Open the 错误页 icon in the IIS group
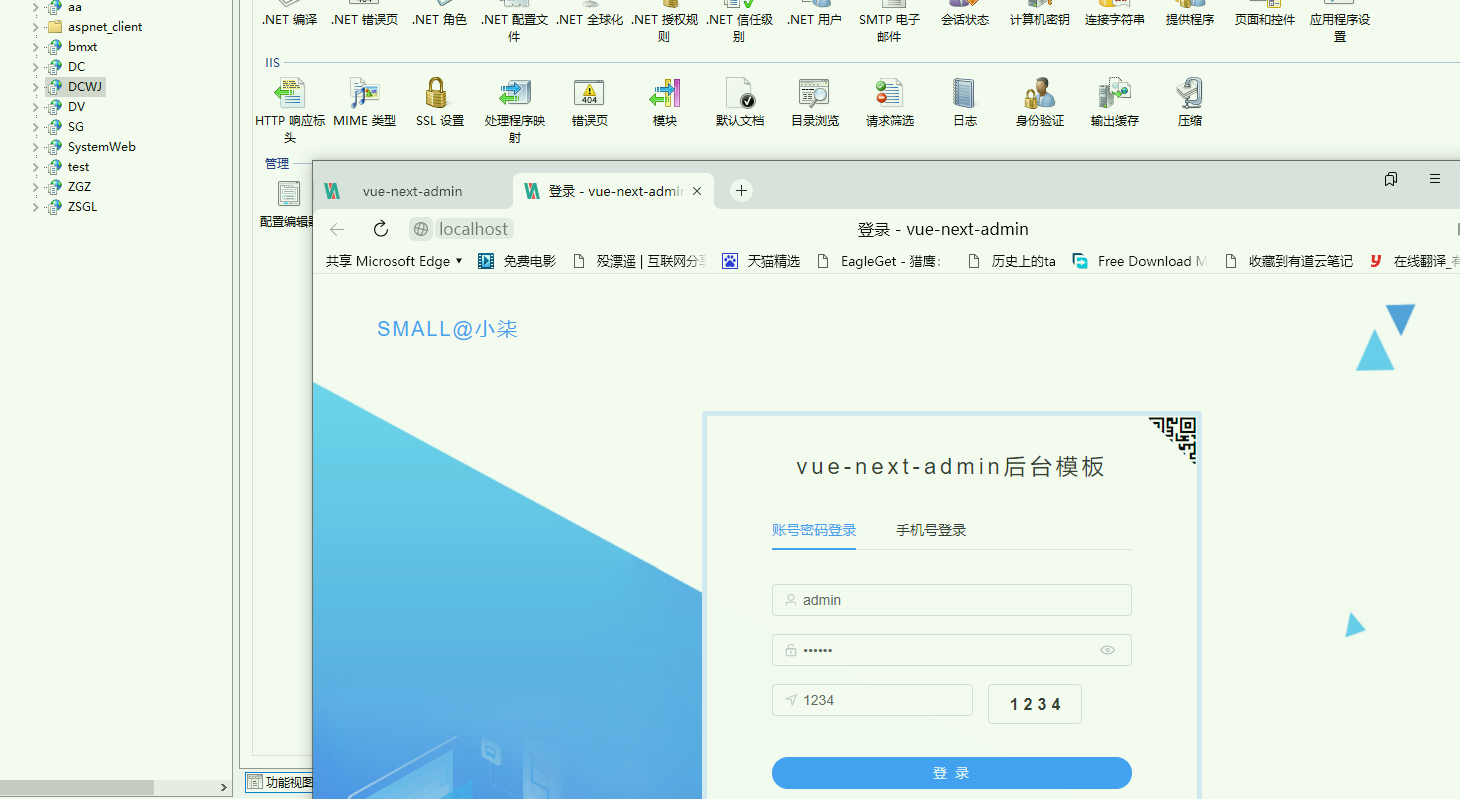Screen dimensions: 1460x799 (x=589, y=94)
